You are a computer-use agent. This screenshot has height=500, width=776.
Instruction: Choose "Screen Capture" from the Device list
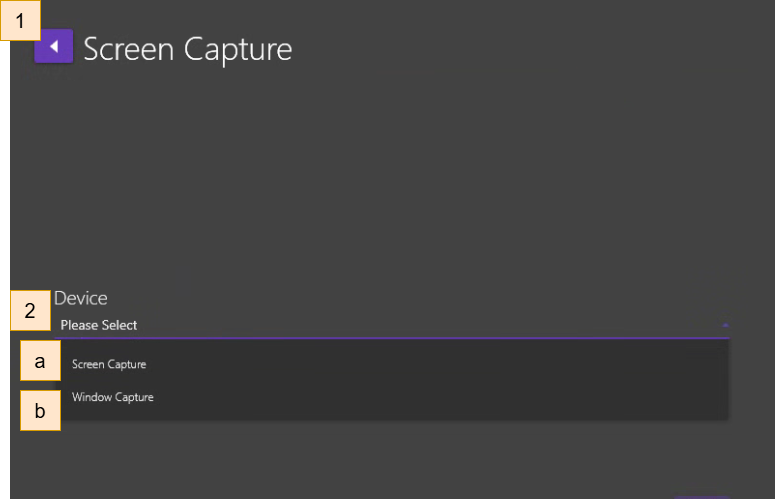point(109,365)
